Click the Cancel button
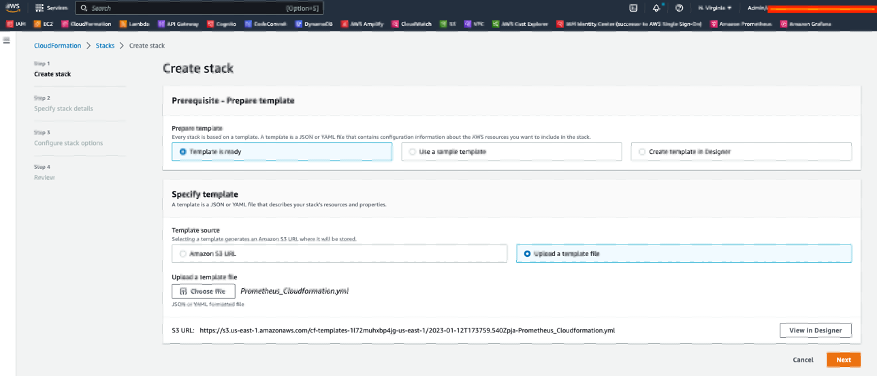 click(803, 360)
